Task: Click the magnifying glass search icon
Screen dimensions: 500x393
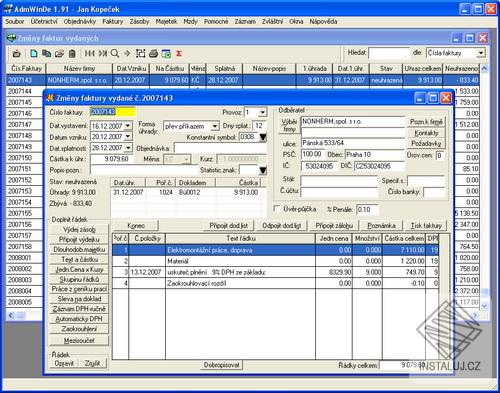Action: tap(115, 53)
